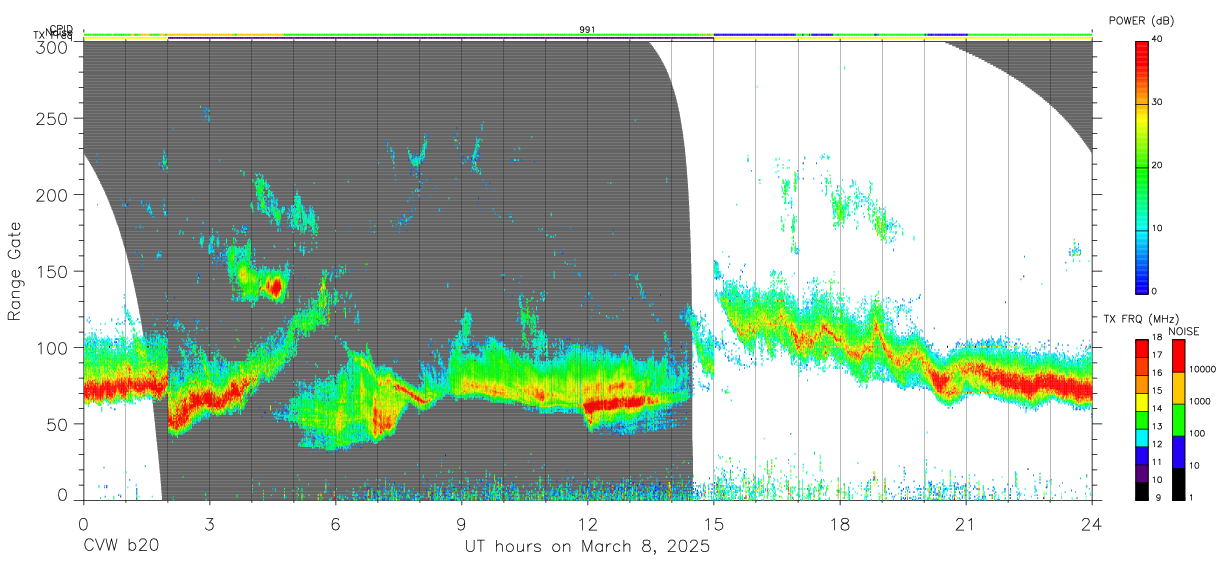Click Range Gate axis tick '250'

tap(53, 118)
